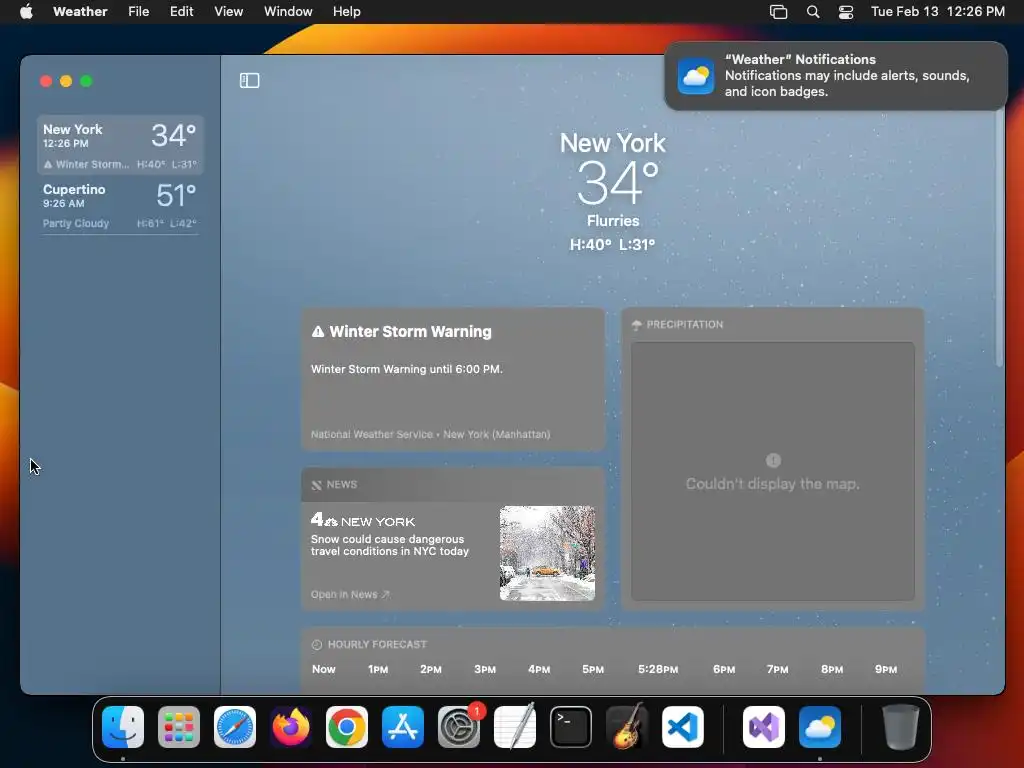This screenshot has height=768, width=1024.
Task: Click the Winter Storm Warning triangle icon
Action: pyautogui.click(x=318, y=332)
